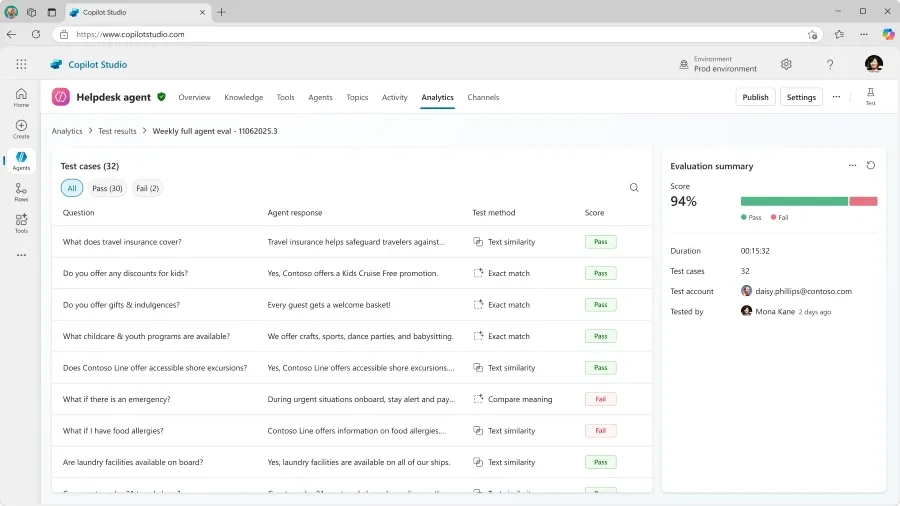The width and height of the screenshot is (900, 506).
Task: Click the Home icon in sidebar
Action: pos(21,97)
